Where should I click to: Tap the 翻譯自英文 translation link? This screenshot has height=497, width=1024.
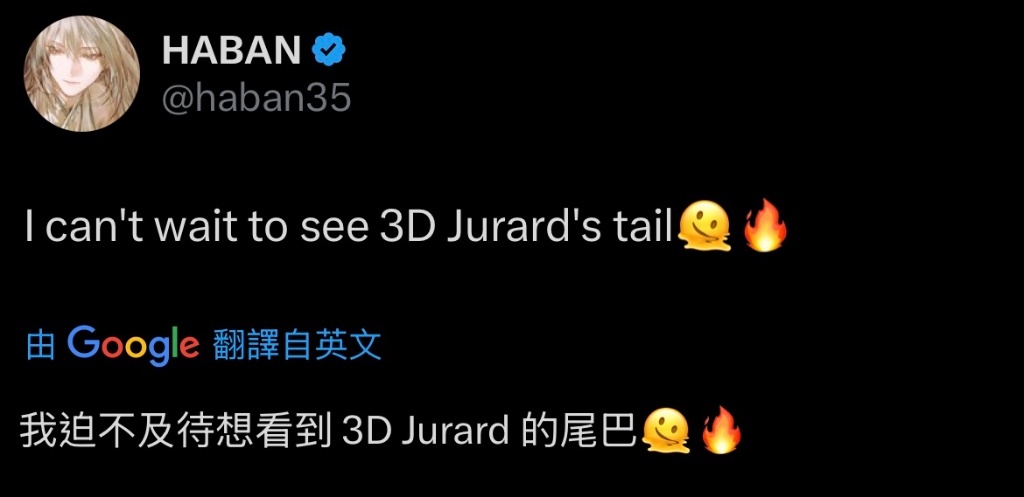[x=297, y=345]
